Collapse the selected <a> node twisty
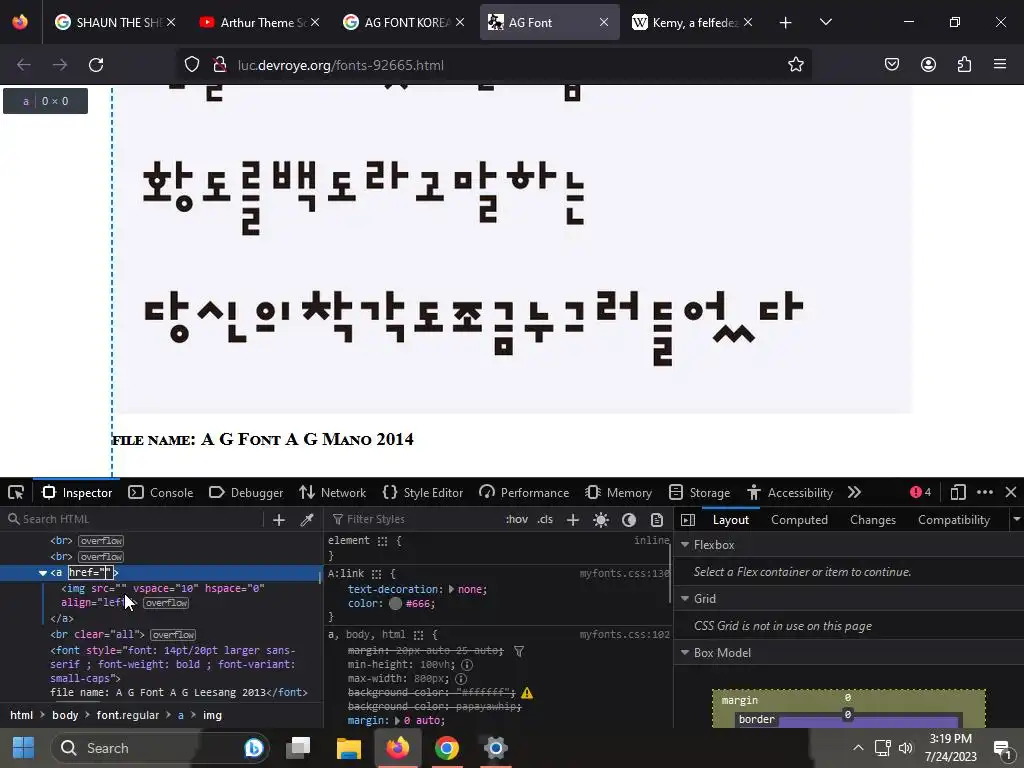 click(42, 573)
